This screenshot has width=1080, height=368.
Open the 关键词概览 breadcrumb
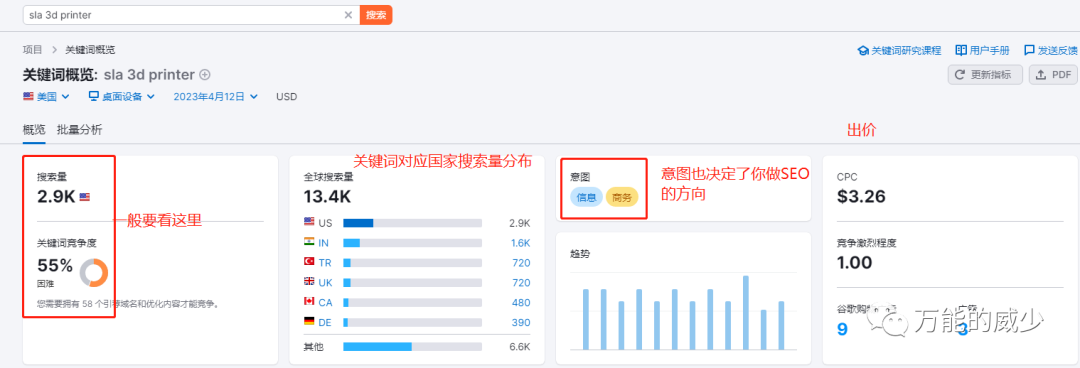click(90, 50)
